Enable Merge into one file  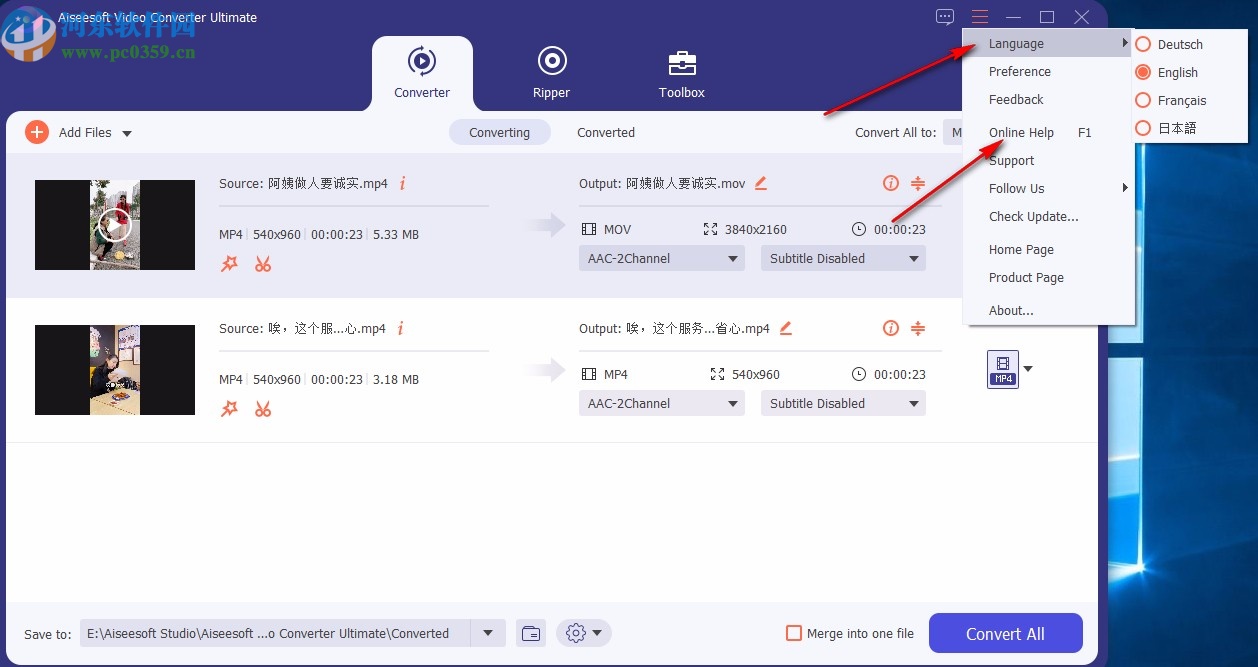click(794, 632)
